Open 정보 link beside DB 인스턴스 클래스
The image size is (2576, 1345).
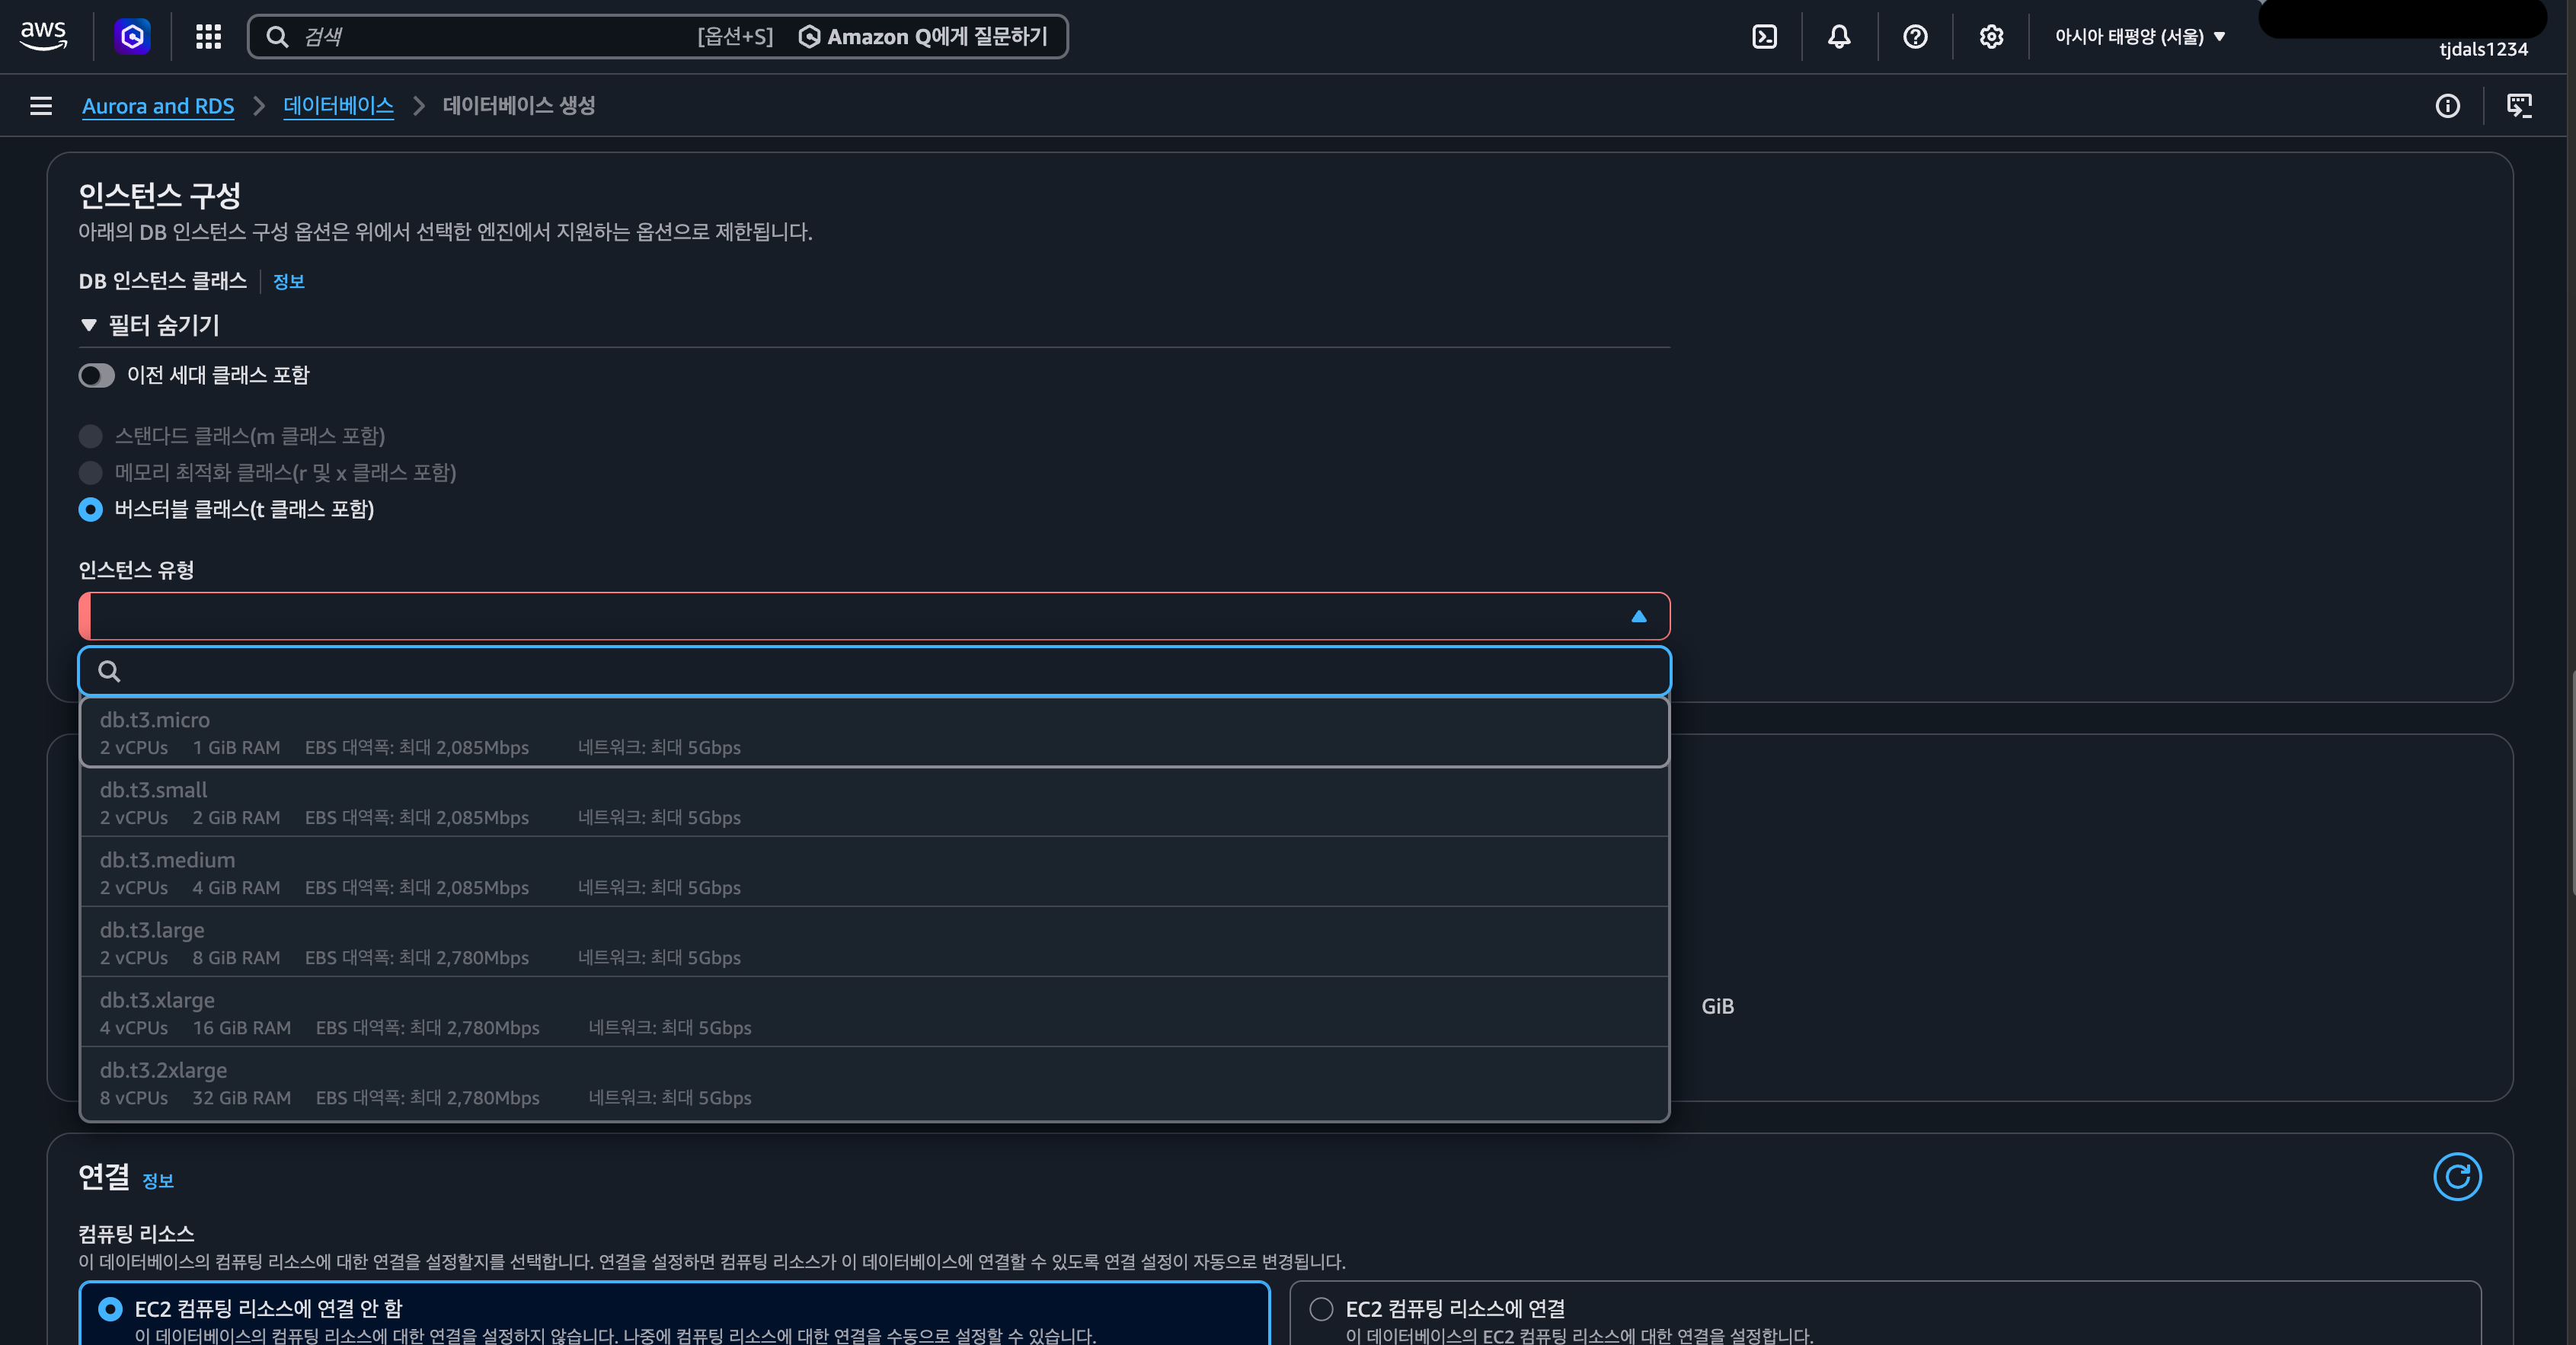288,281
